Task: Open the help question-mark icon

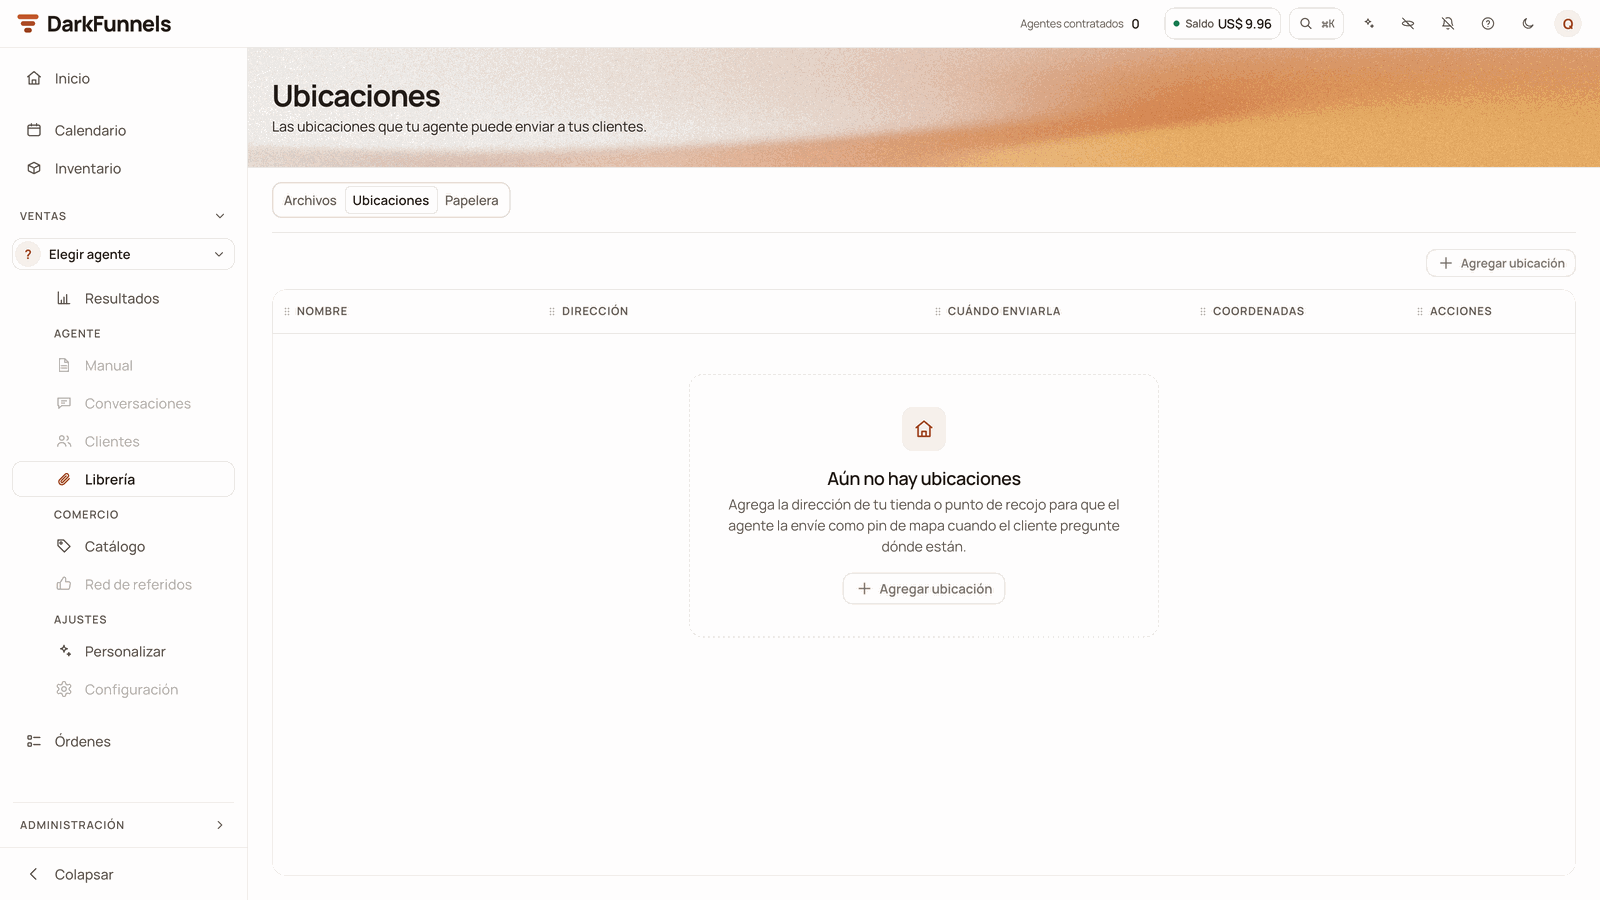Action: tap(1488, 24)
